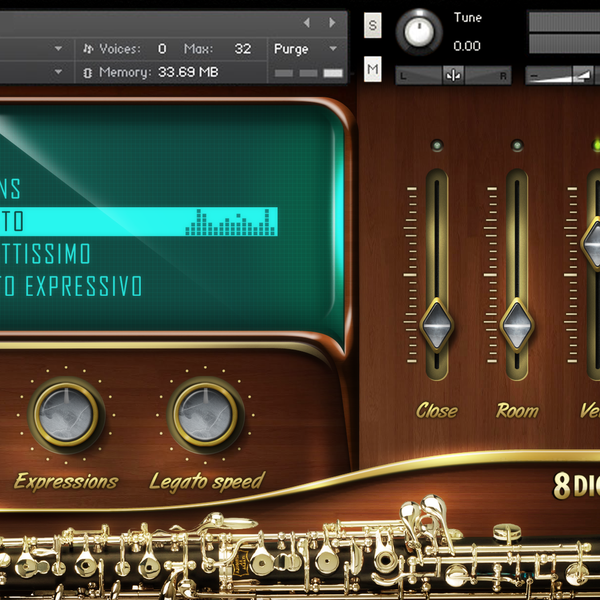Click the Memory usage icon

(88, 72)
